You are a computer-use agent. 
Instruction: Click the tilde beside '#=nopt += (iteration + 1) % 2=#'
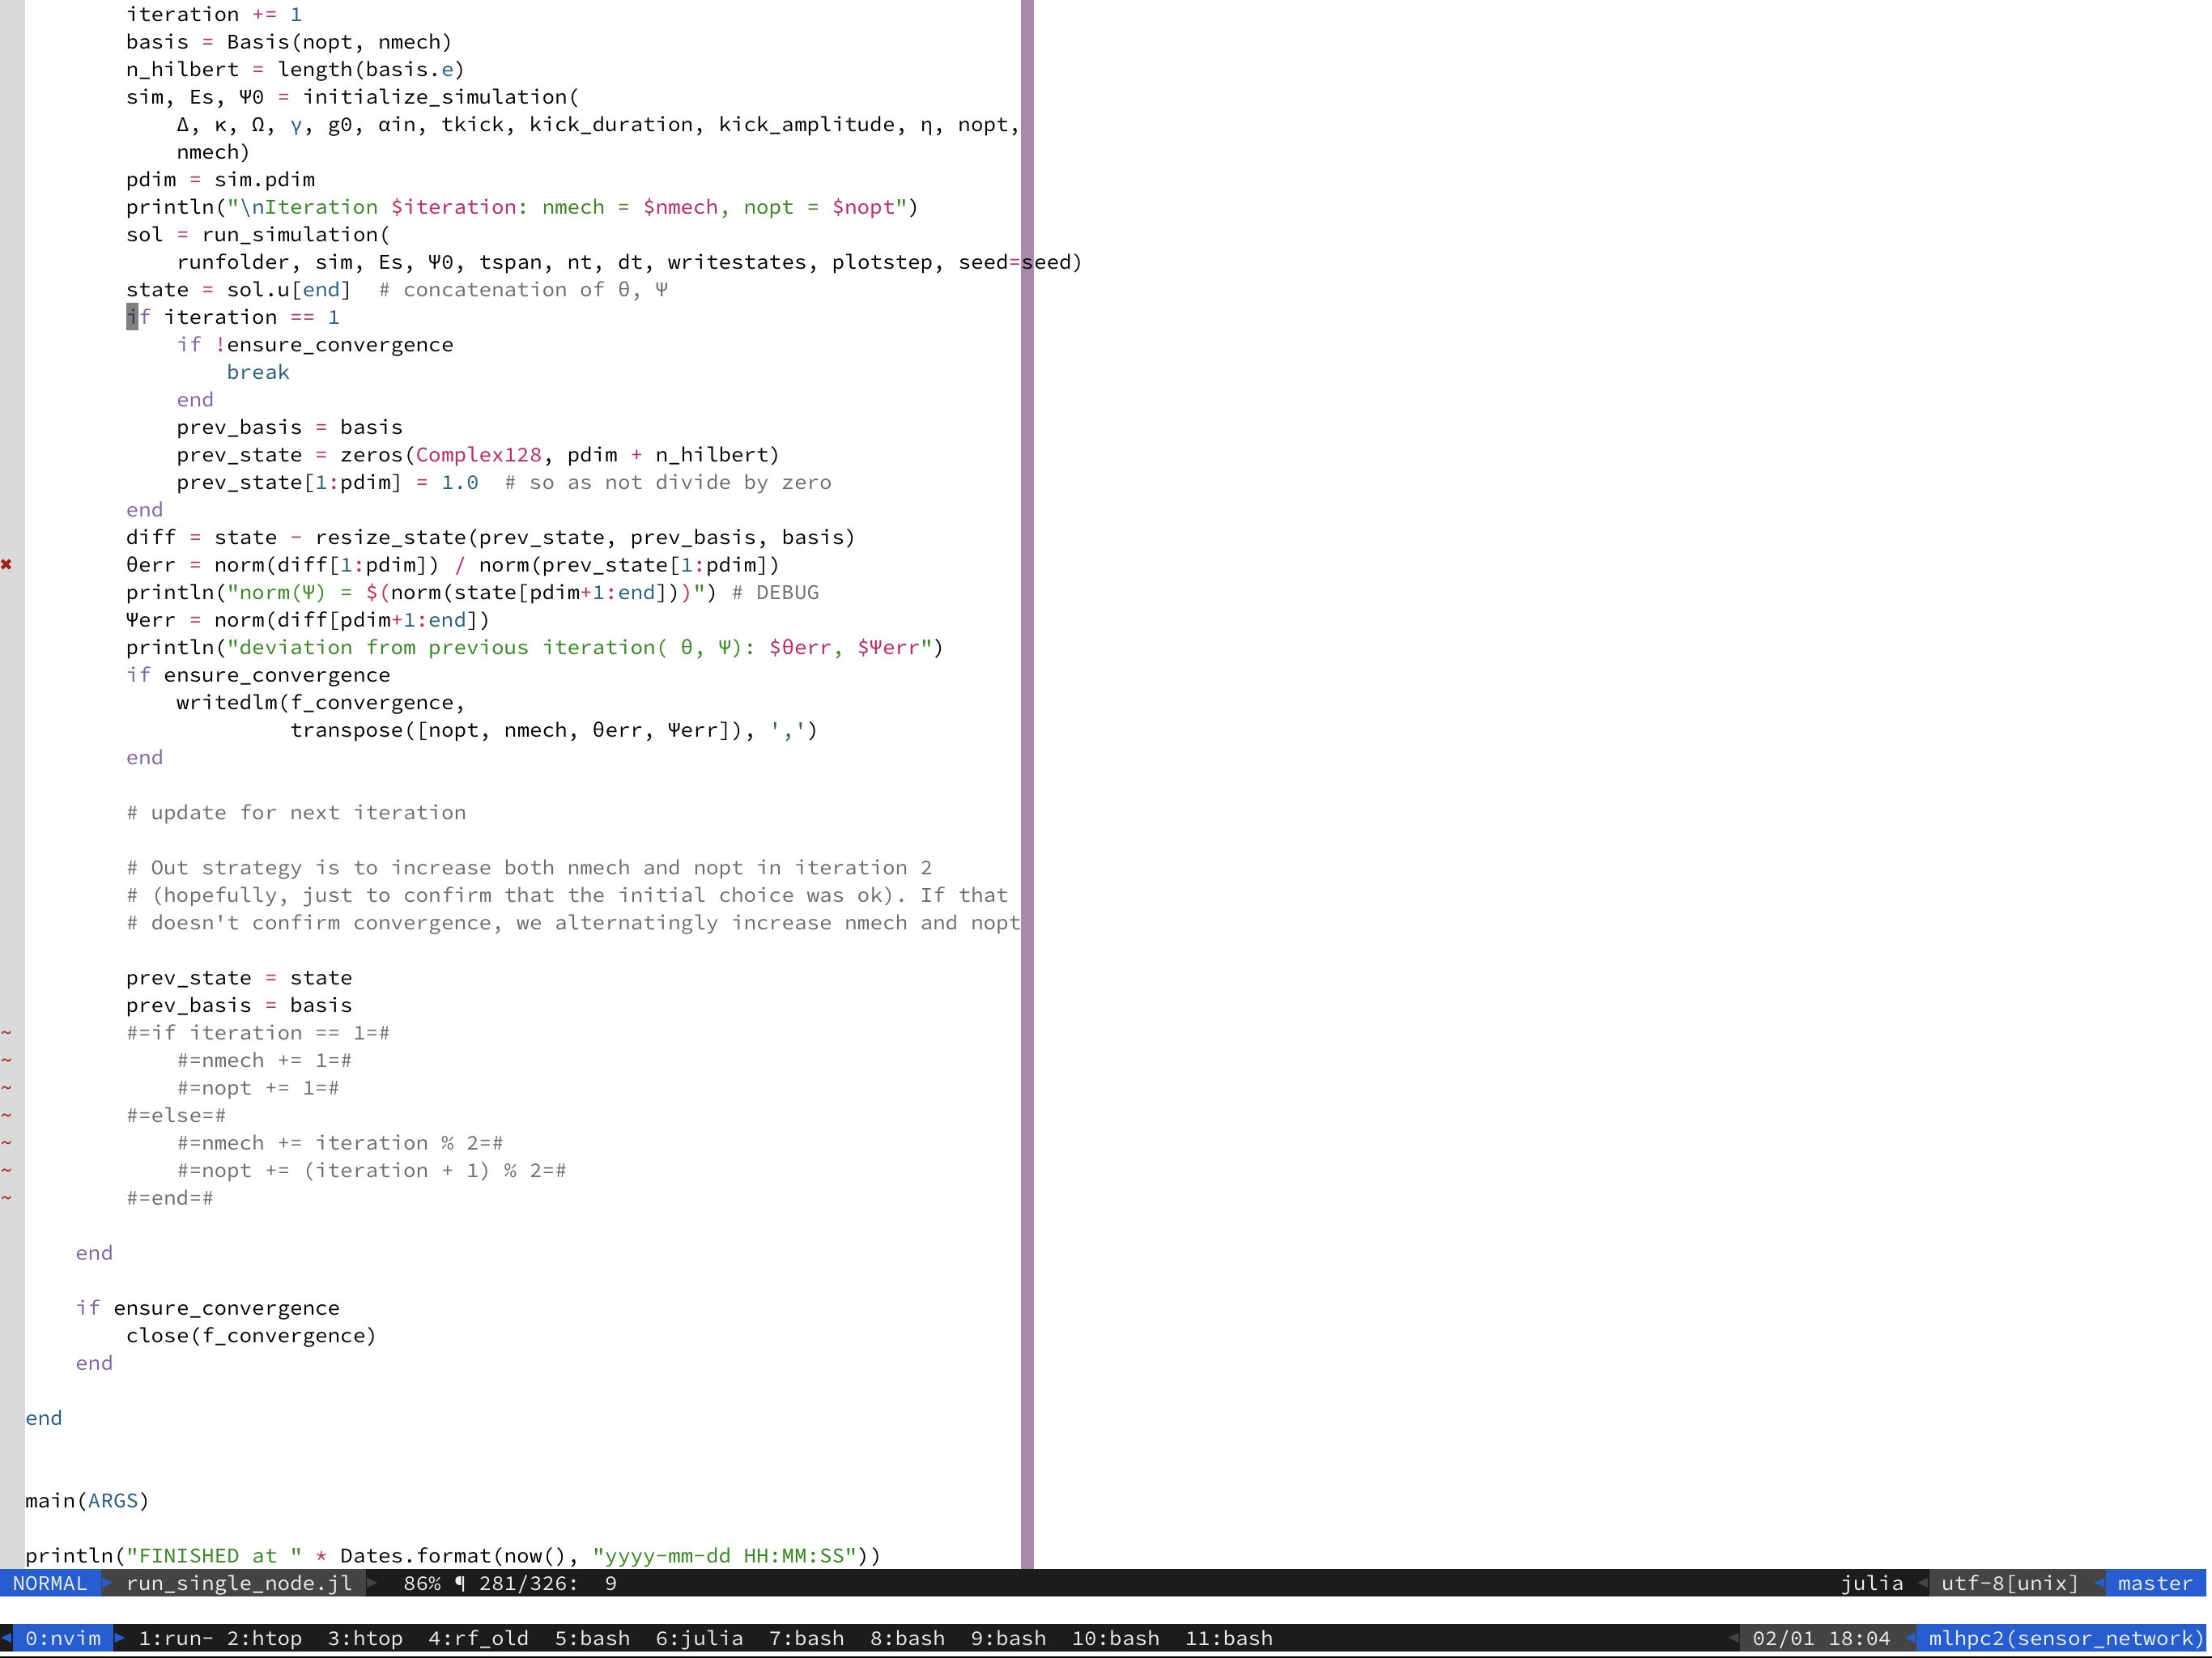tap(6, 1170)
